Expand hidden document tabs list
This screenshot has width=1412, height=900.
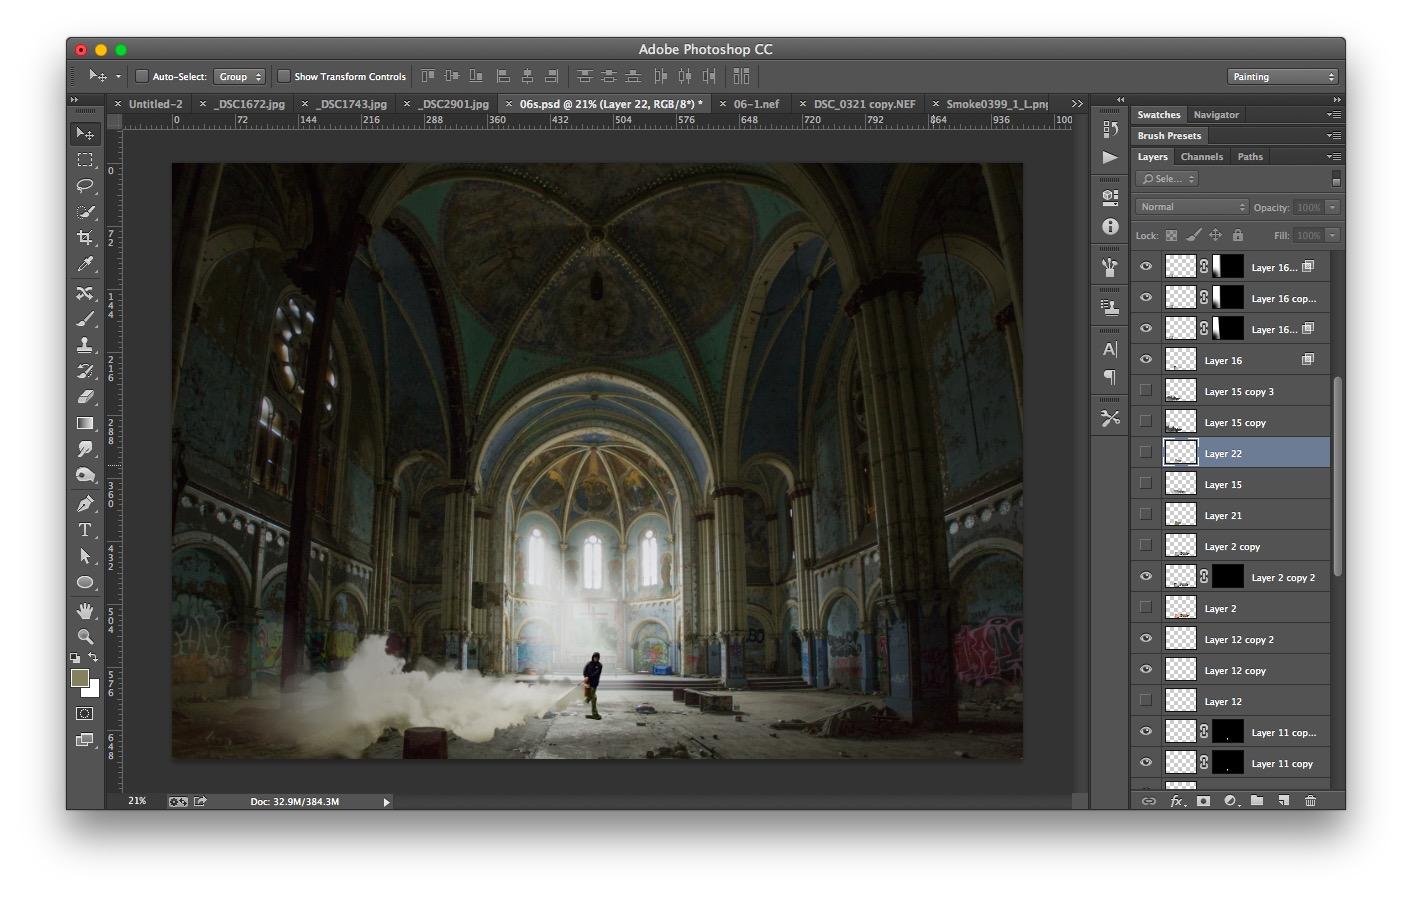tap(1077, 103)
